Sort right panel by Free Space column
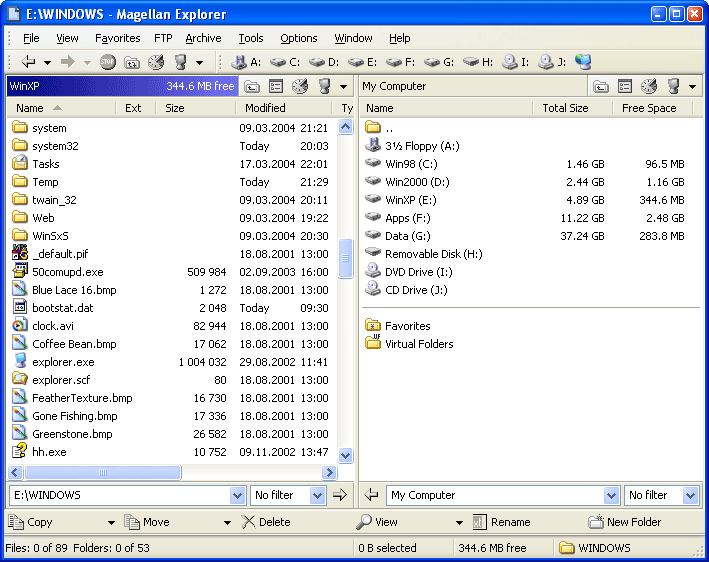The image size is (709, 562). click(x=652, y=108)
